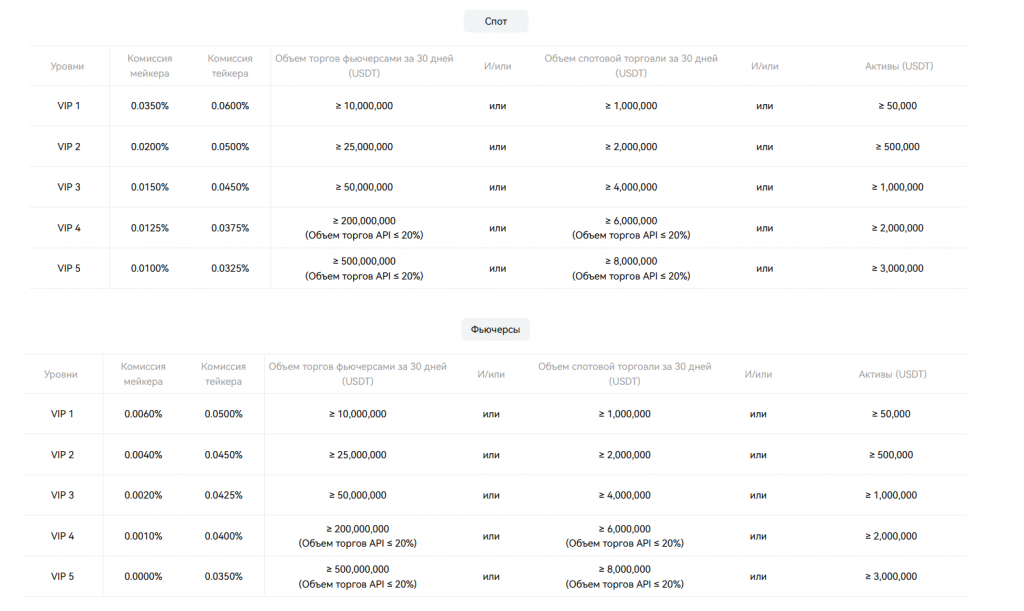This screenshot has height=611, width=1024.
Task: Select the 0.0375% taker fee cell
Action: point(230,228)
